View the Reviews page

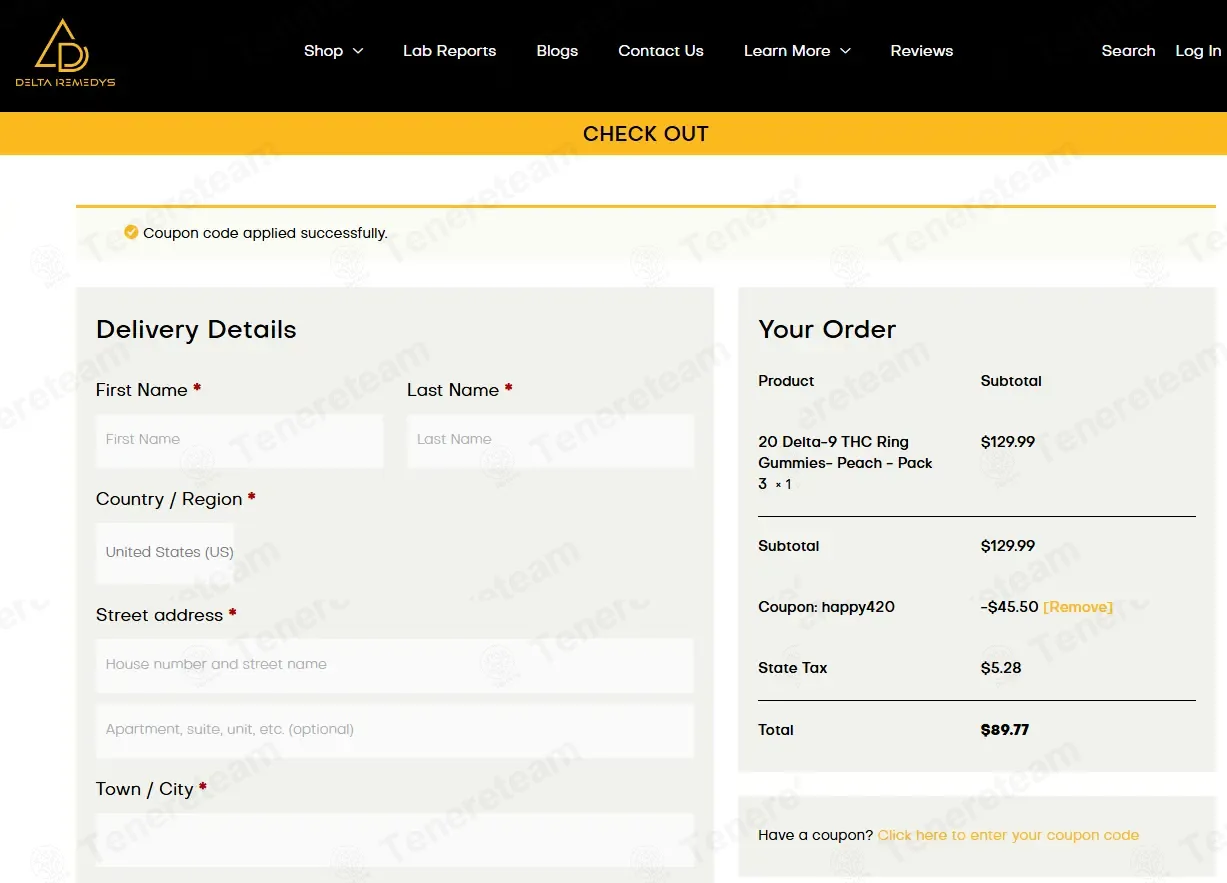(922, 51)
